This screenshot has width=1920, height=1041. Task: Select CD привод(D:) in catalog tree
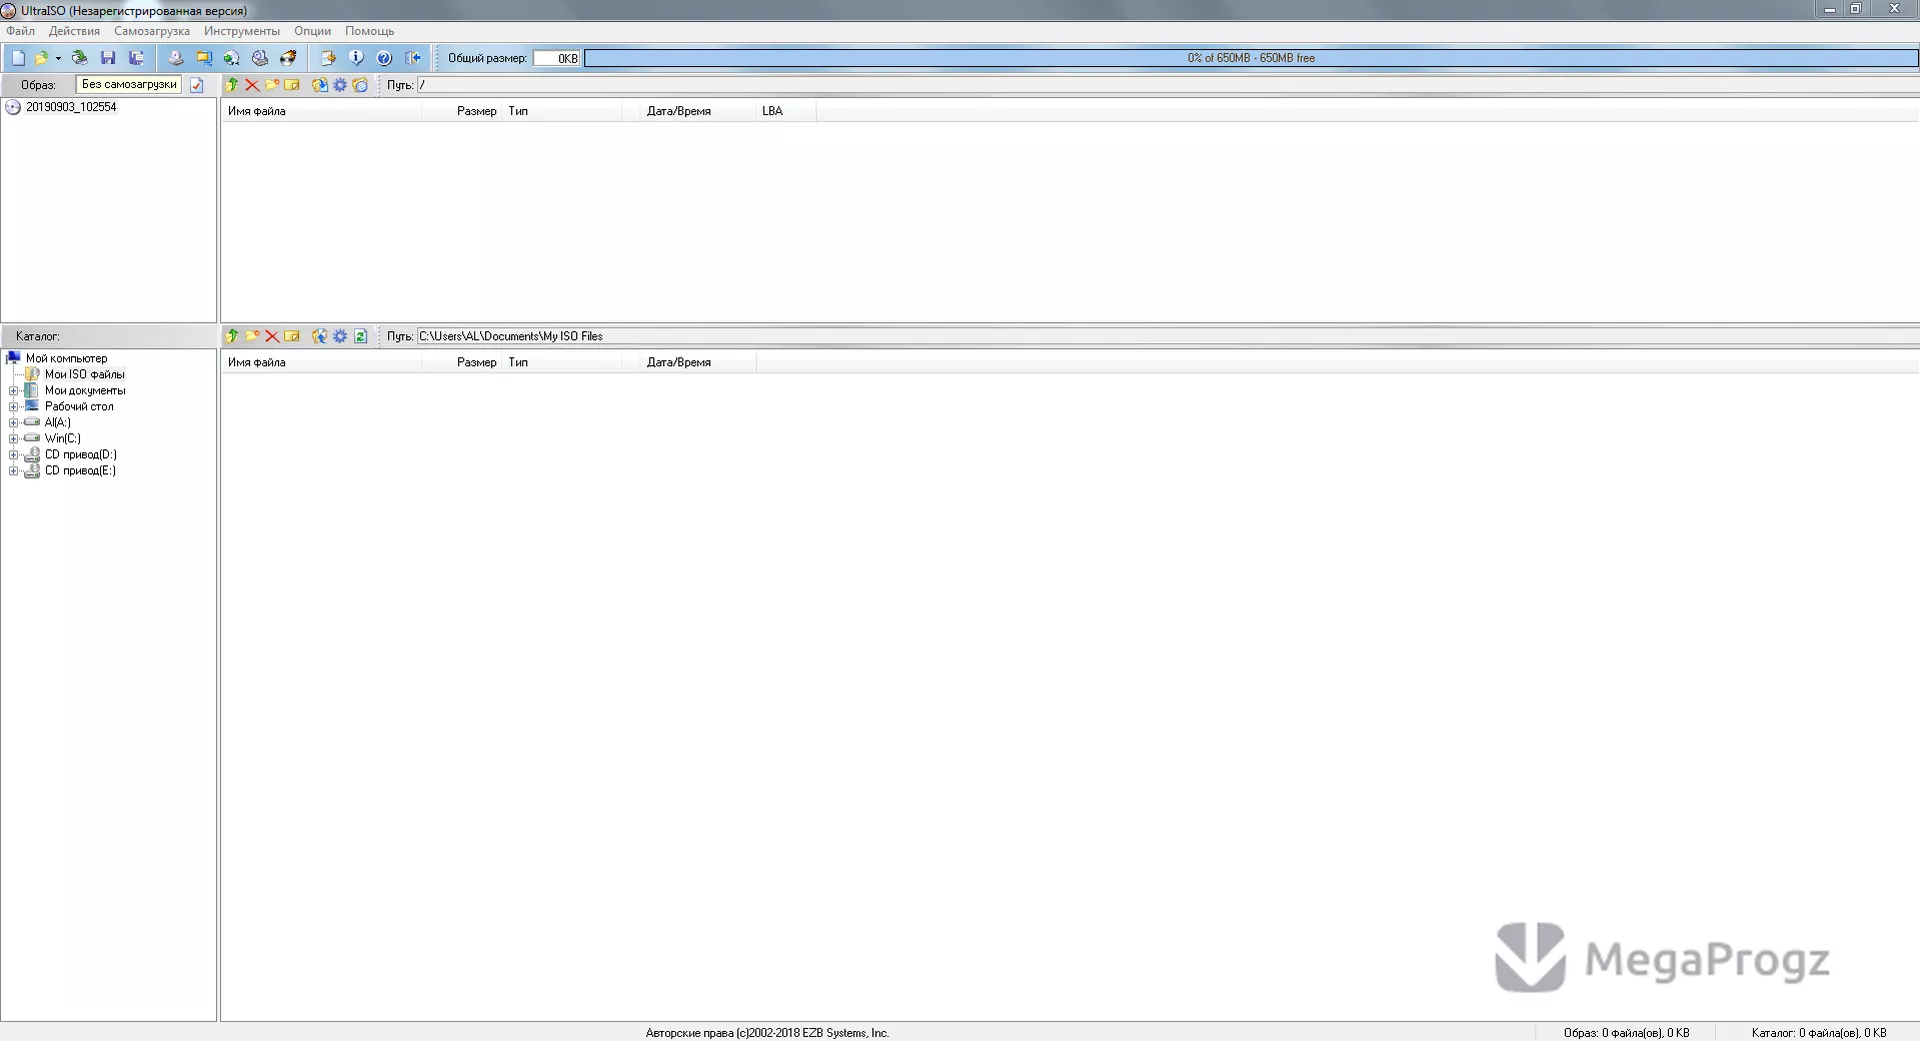pos(80,454)
